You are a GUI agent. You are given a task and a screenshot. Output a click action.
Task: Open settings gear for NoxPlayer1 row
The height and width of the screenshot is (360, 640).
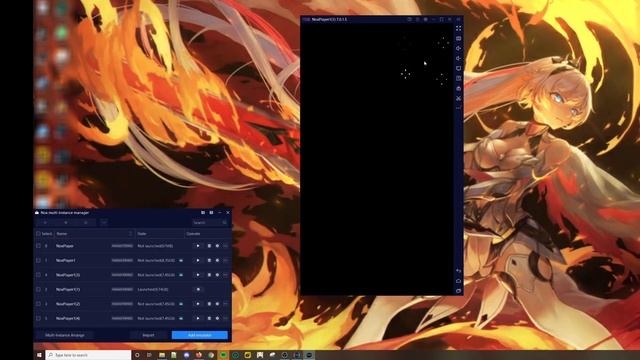pyautogui.click(x=217, y=260)
